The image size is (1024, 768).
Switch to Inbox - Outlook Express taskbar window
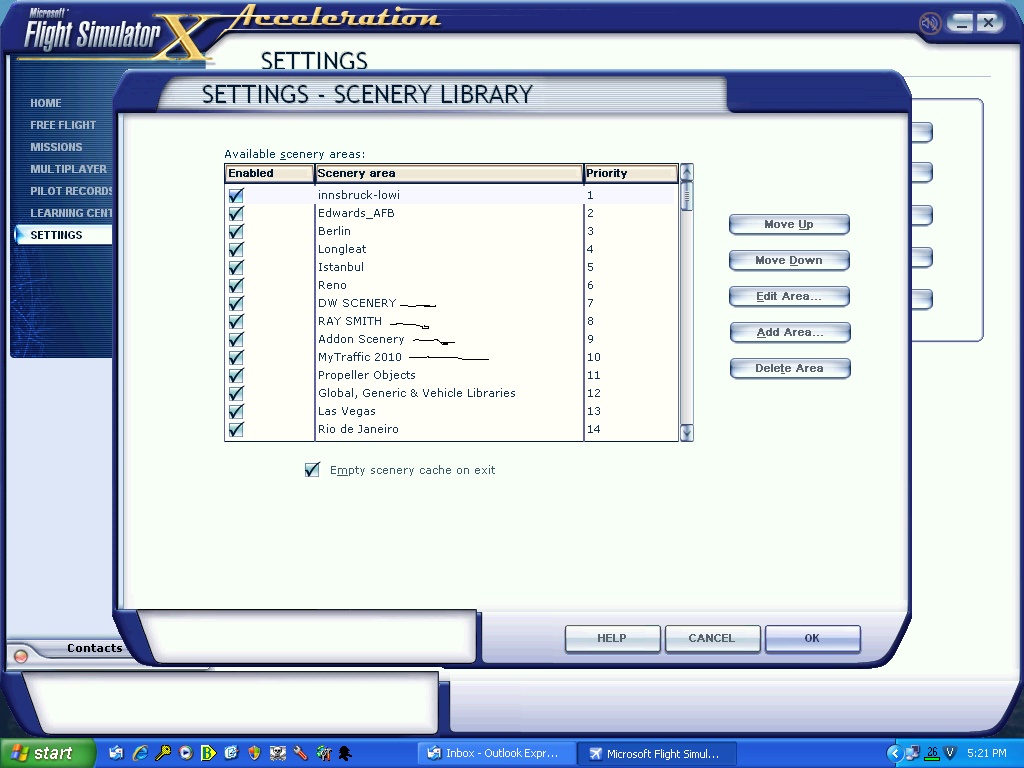pyautogui.click(x=498, y=753)
